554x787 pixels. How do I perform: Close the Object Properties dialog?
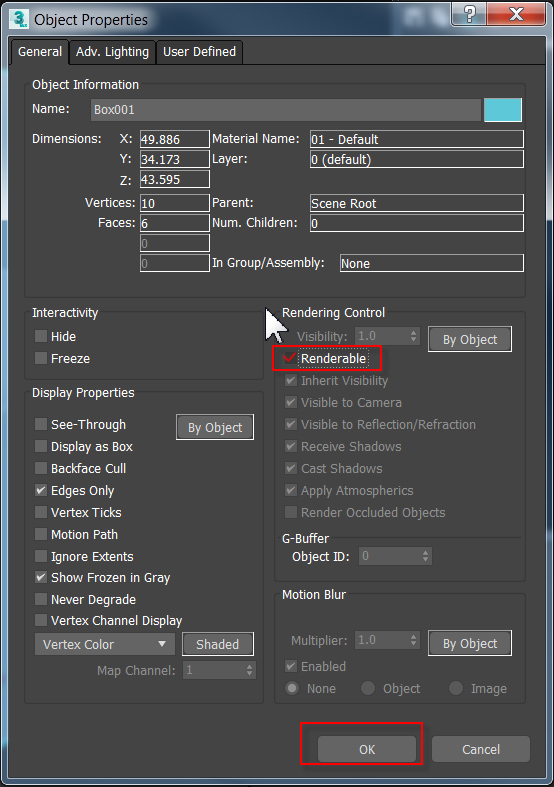click(516, 14)
